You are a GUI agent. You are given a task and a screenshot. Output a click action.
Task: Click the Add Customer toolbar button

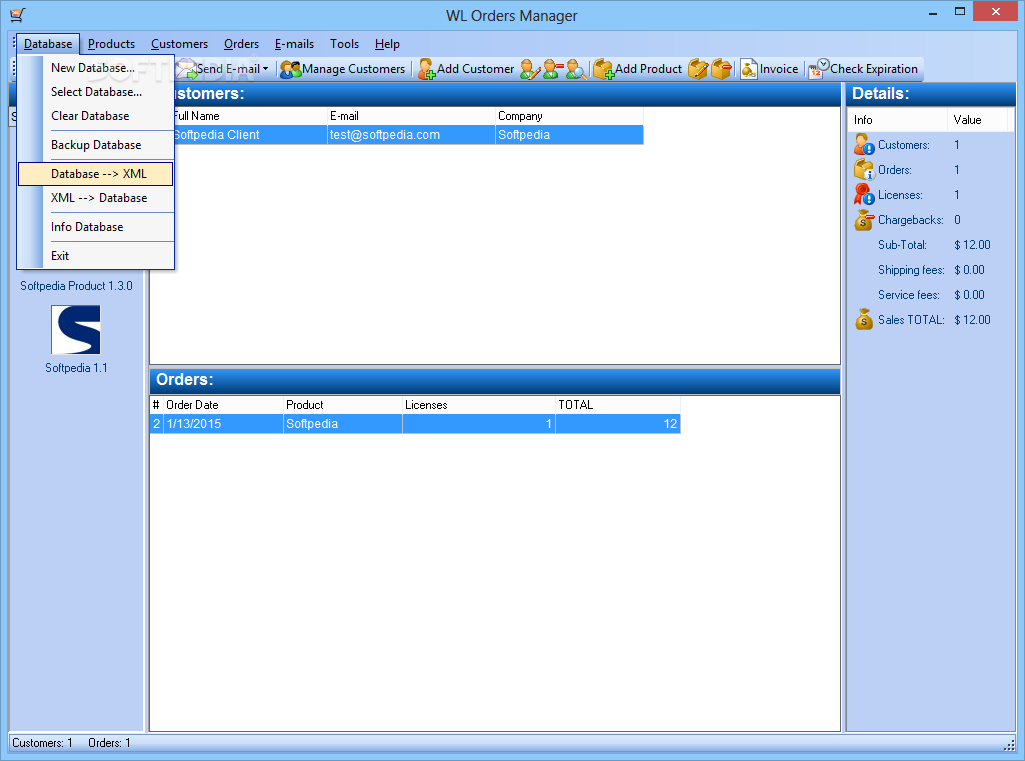(x=466, y=69)
